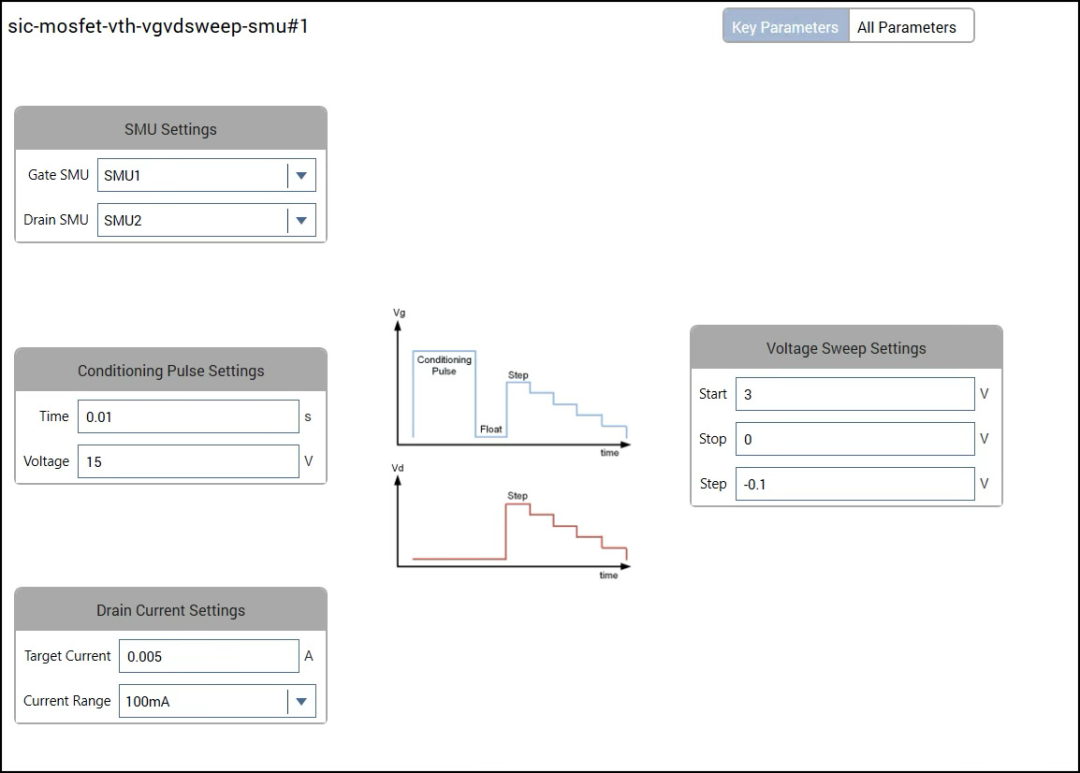Select the conditioning pulse Voltage field

[188, 462]
